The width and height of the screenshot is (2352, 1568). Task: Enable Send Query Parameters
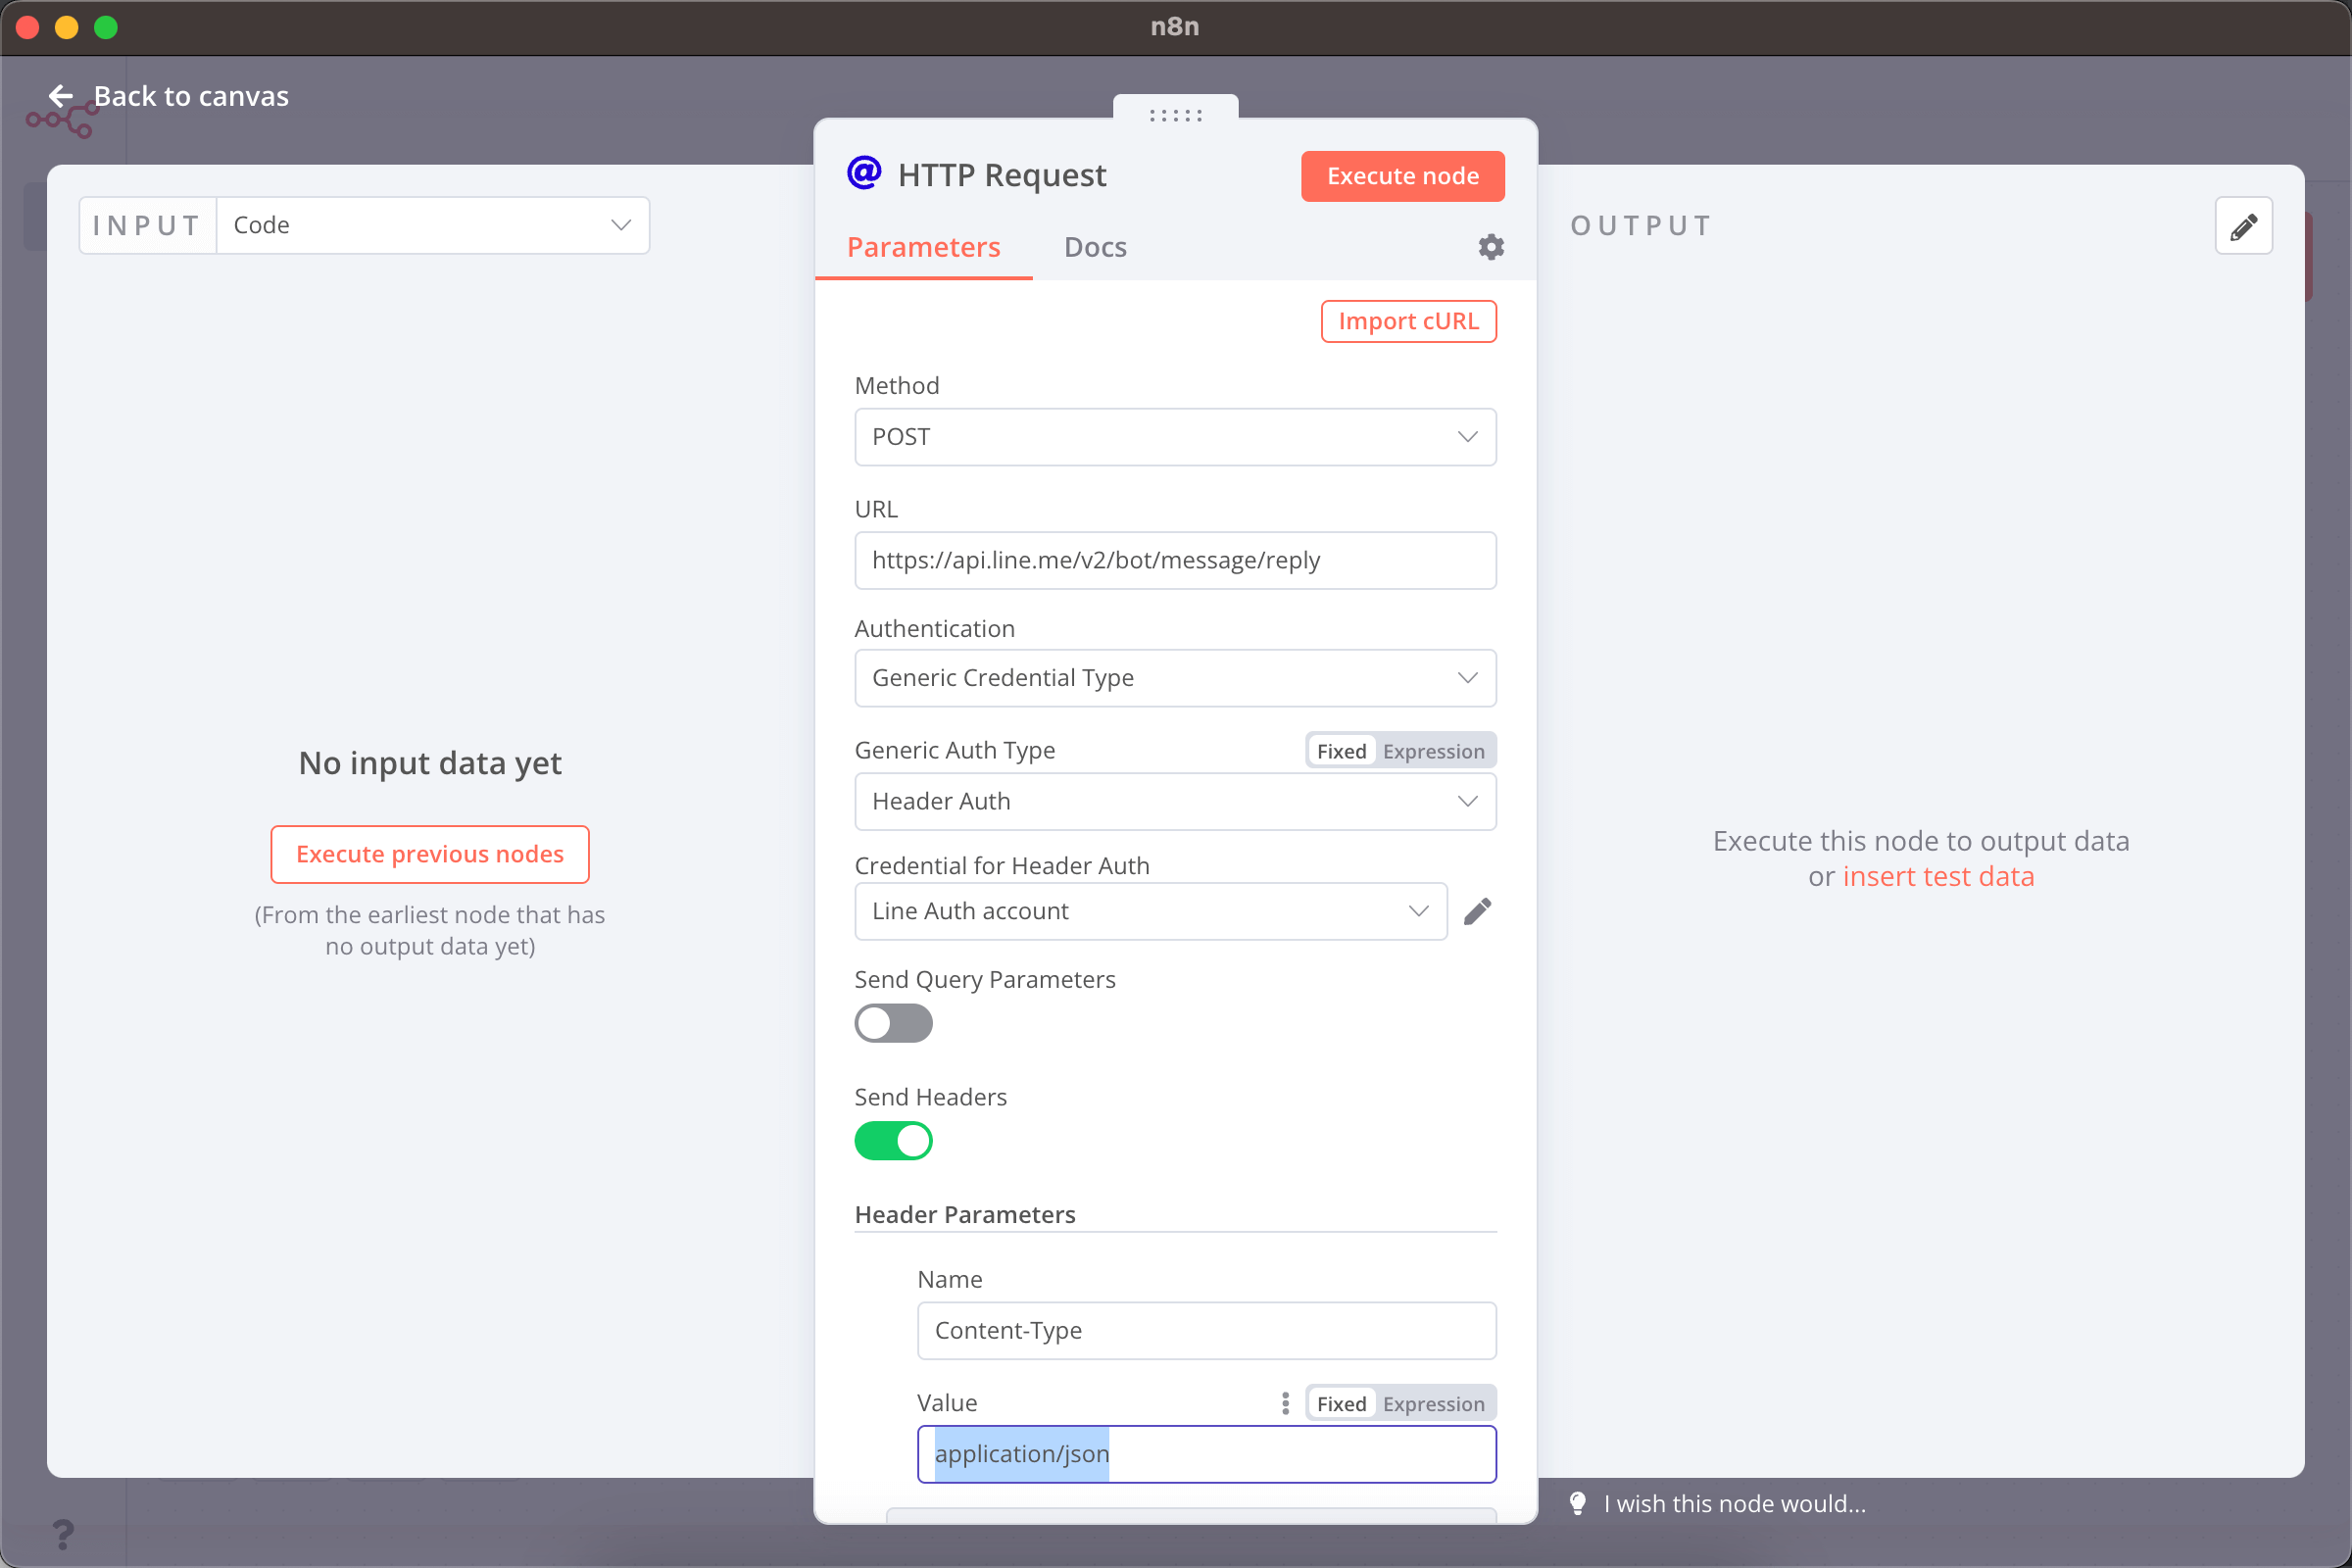pos(893,1023)
